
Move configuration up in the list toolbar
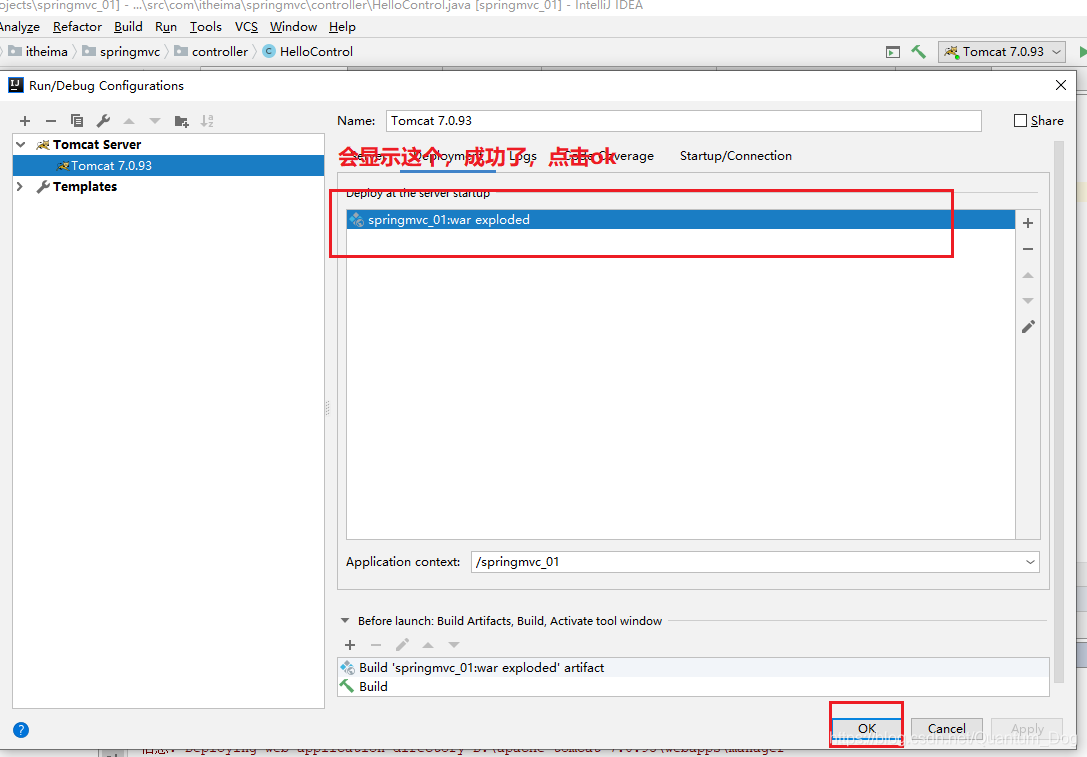129,121
